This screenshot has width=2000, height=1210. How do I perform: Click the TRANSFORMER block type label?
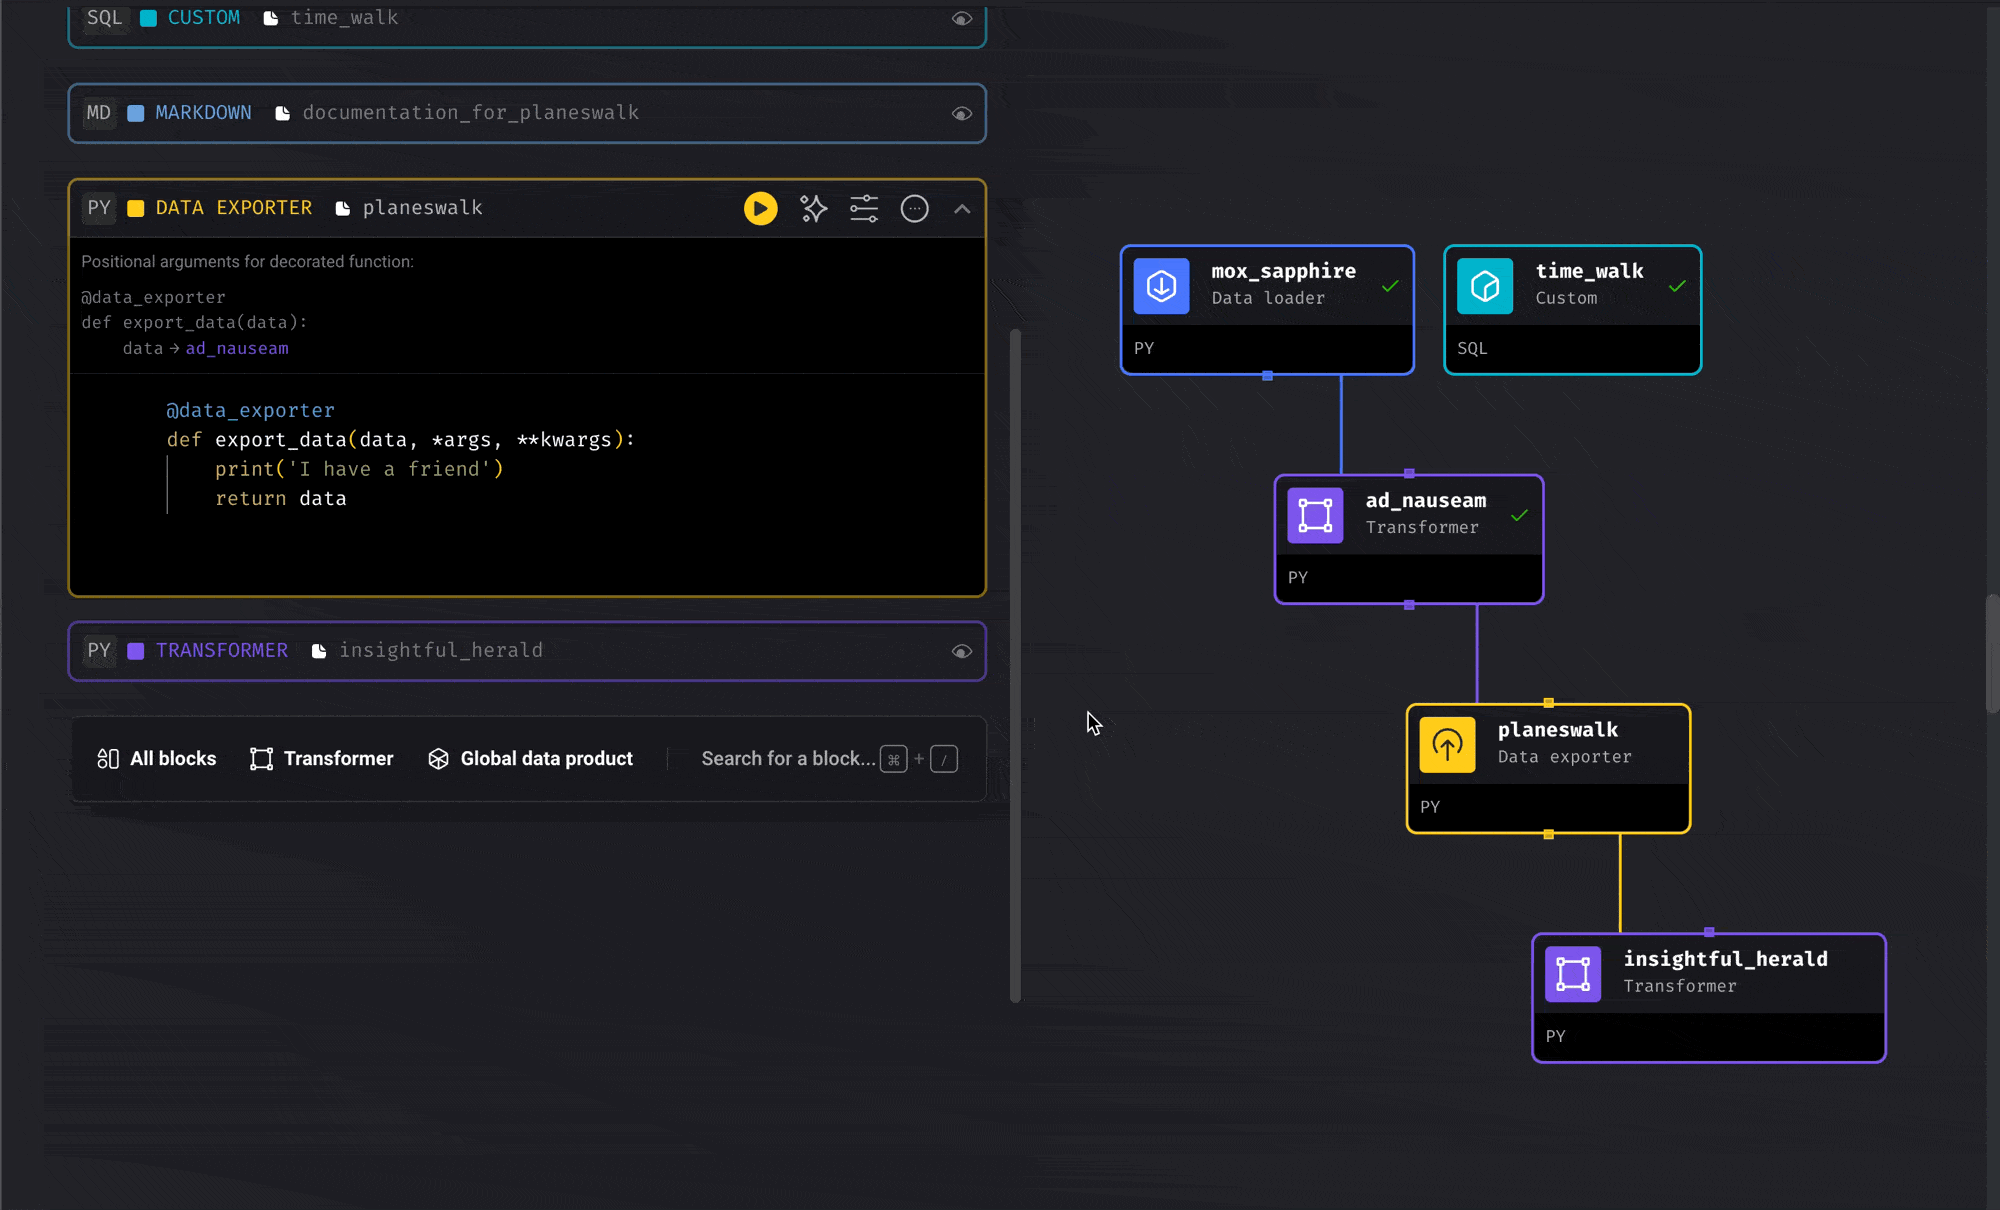(222, 651)
